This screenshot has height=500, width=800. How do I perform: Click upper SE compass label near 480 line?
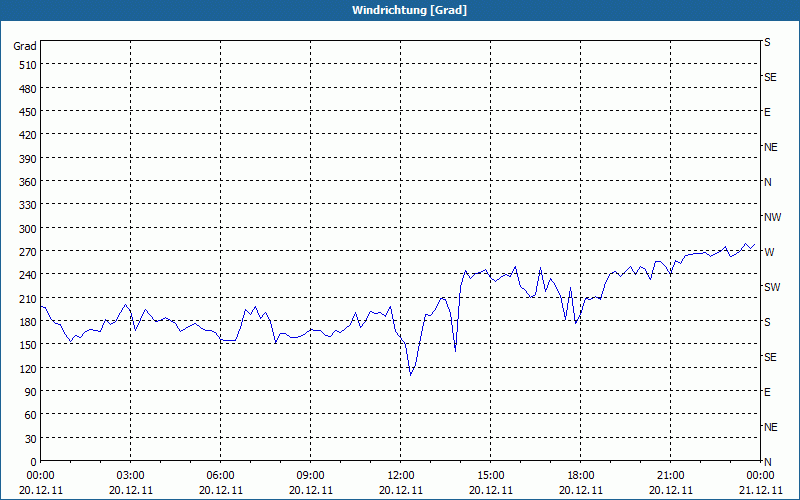tap(770, 77)
